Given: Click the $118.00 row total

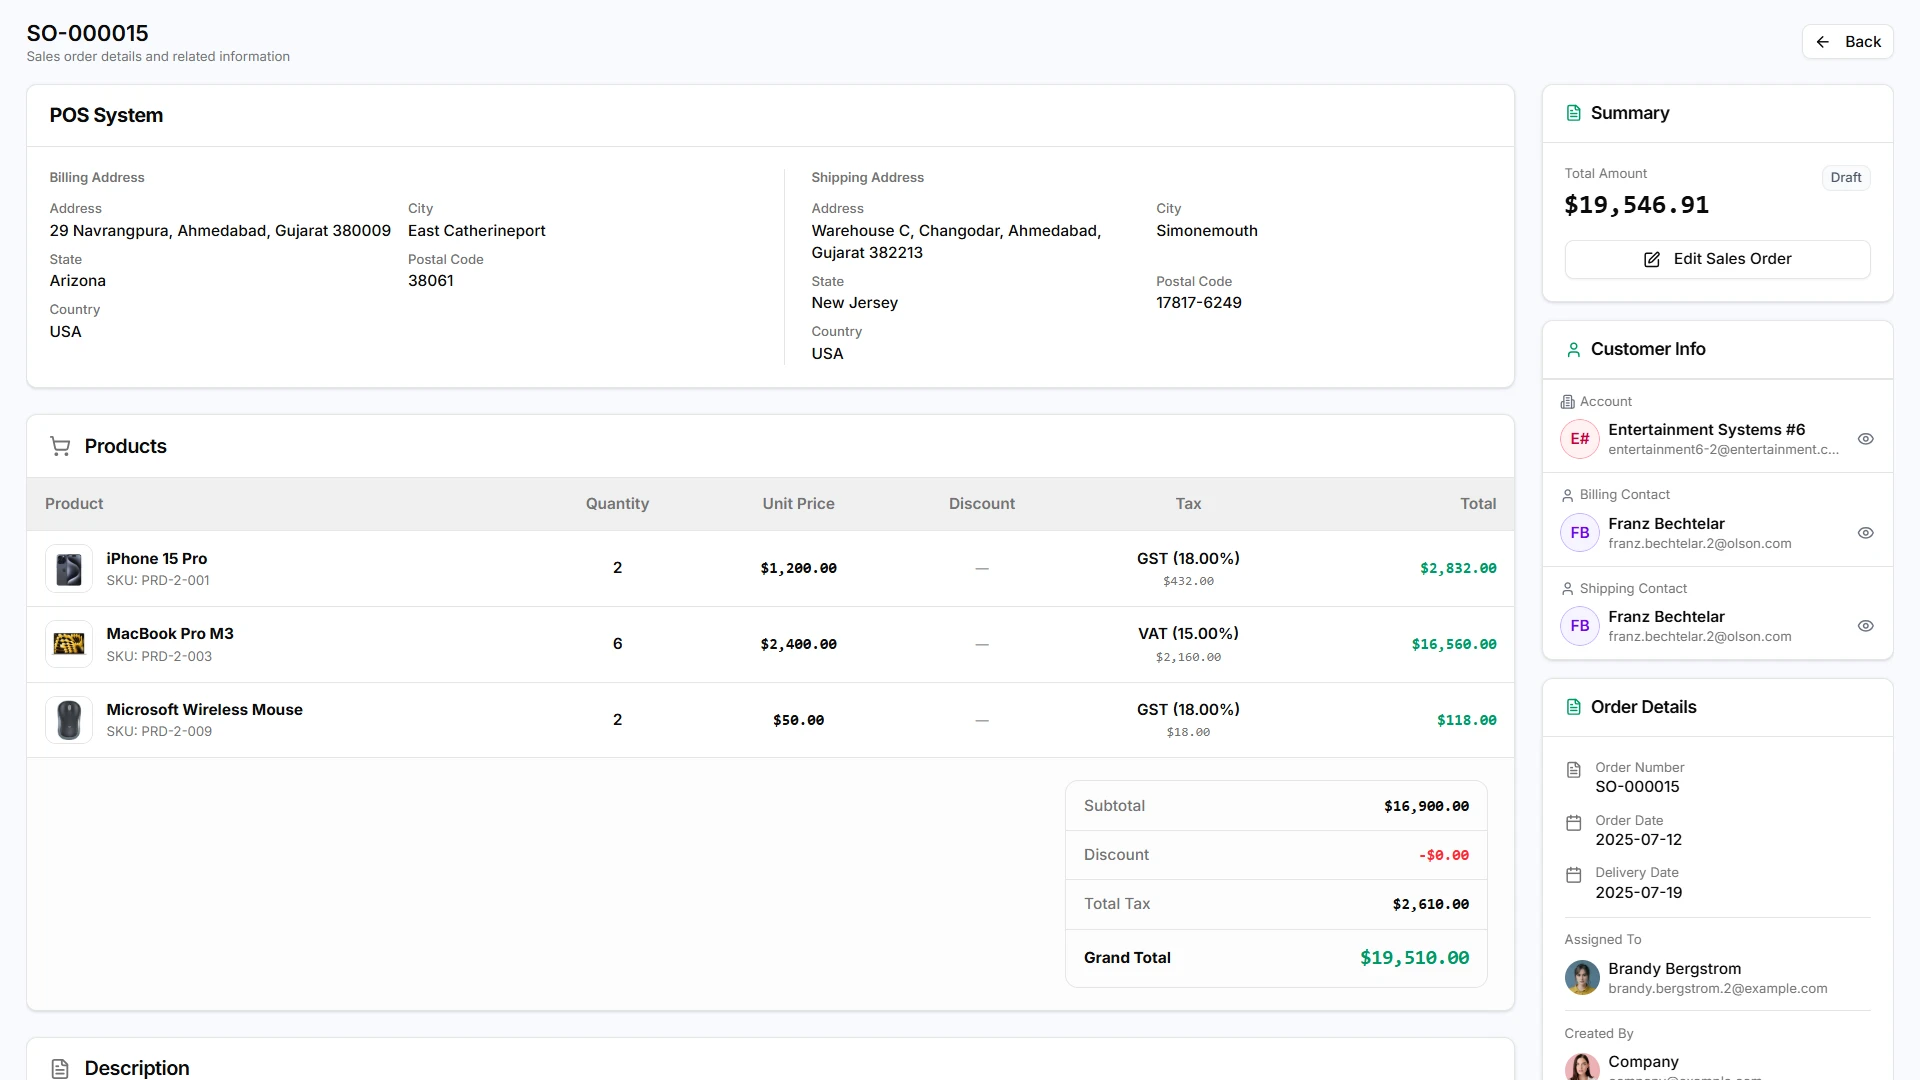Looking at the screenshot, I should (1466, 721).
